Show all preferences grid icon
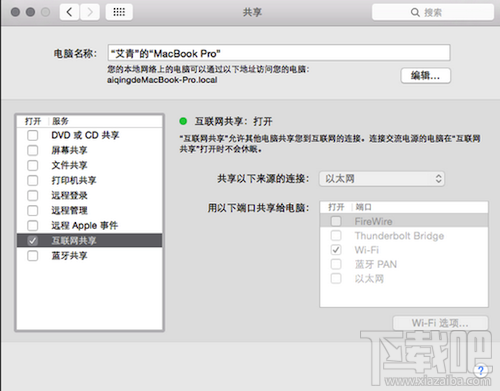 119,12
